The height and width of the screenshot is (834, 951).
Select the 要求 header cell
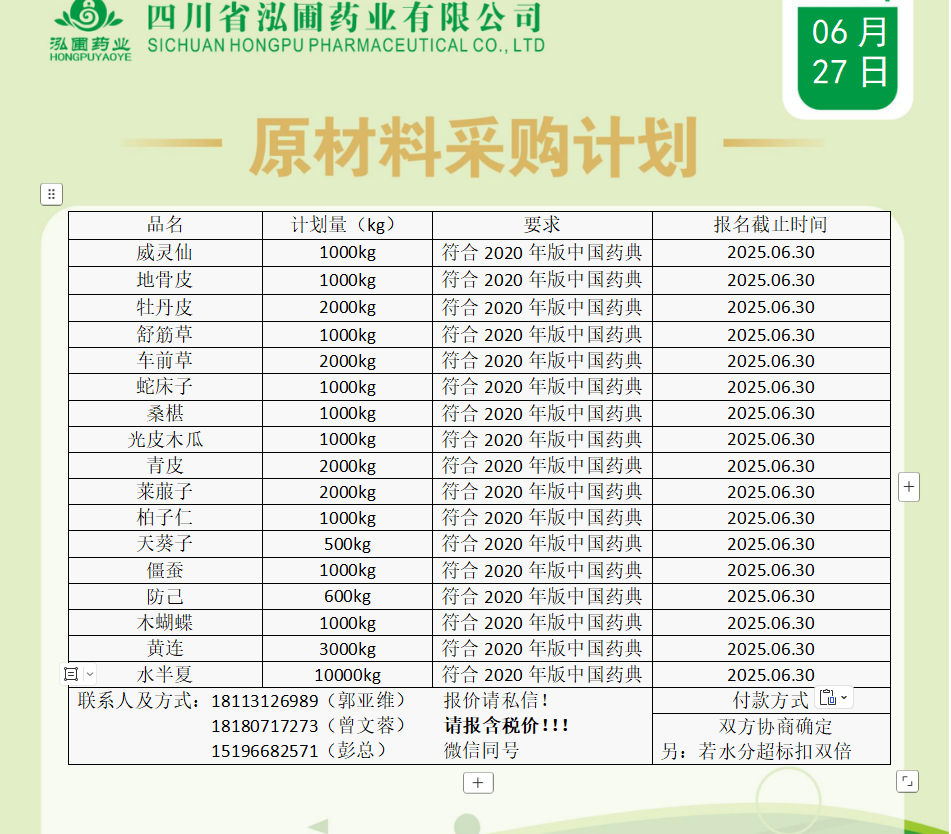(x=542, y=225)
